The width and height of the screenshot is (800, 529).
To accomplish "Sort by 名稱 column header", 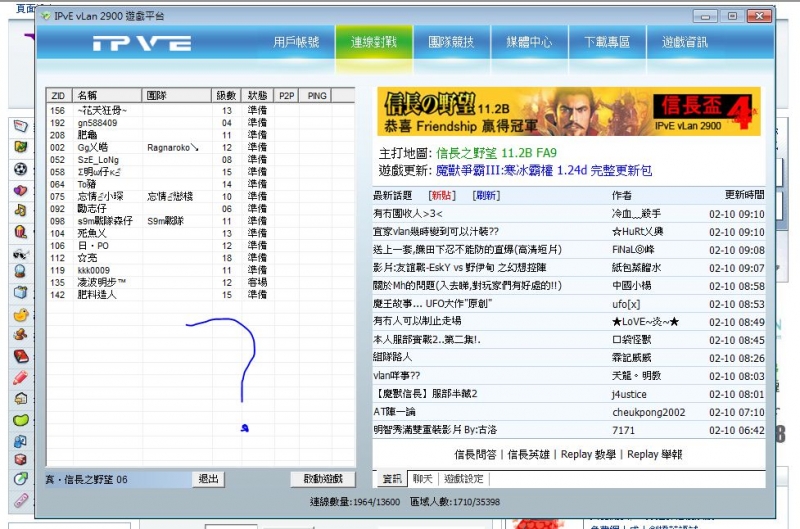I will tap(107, 95).
